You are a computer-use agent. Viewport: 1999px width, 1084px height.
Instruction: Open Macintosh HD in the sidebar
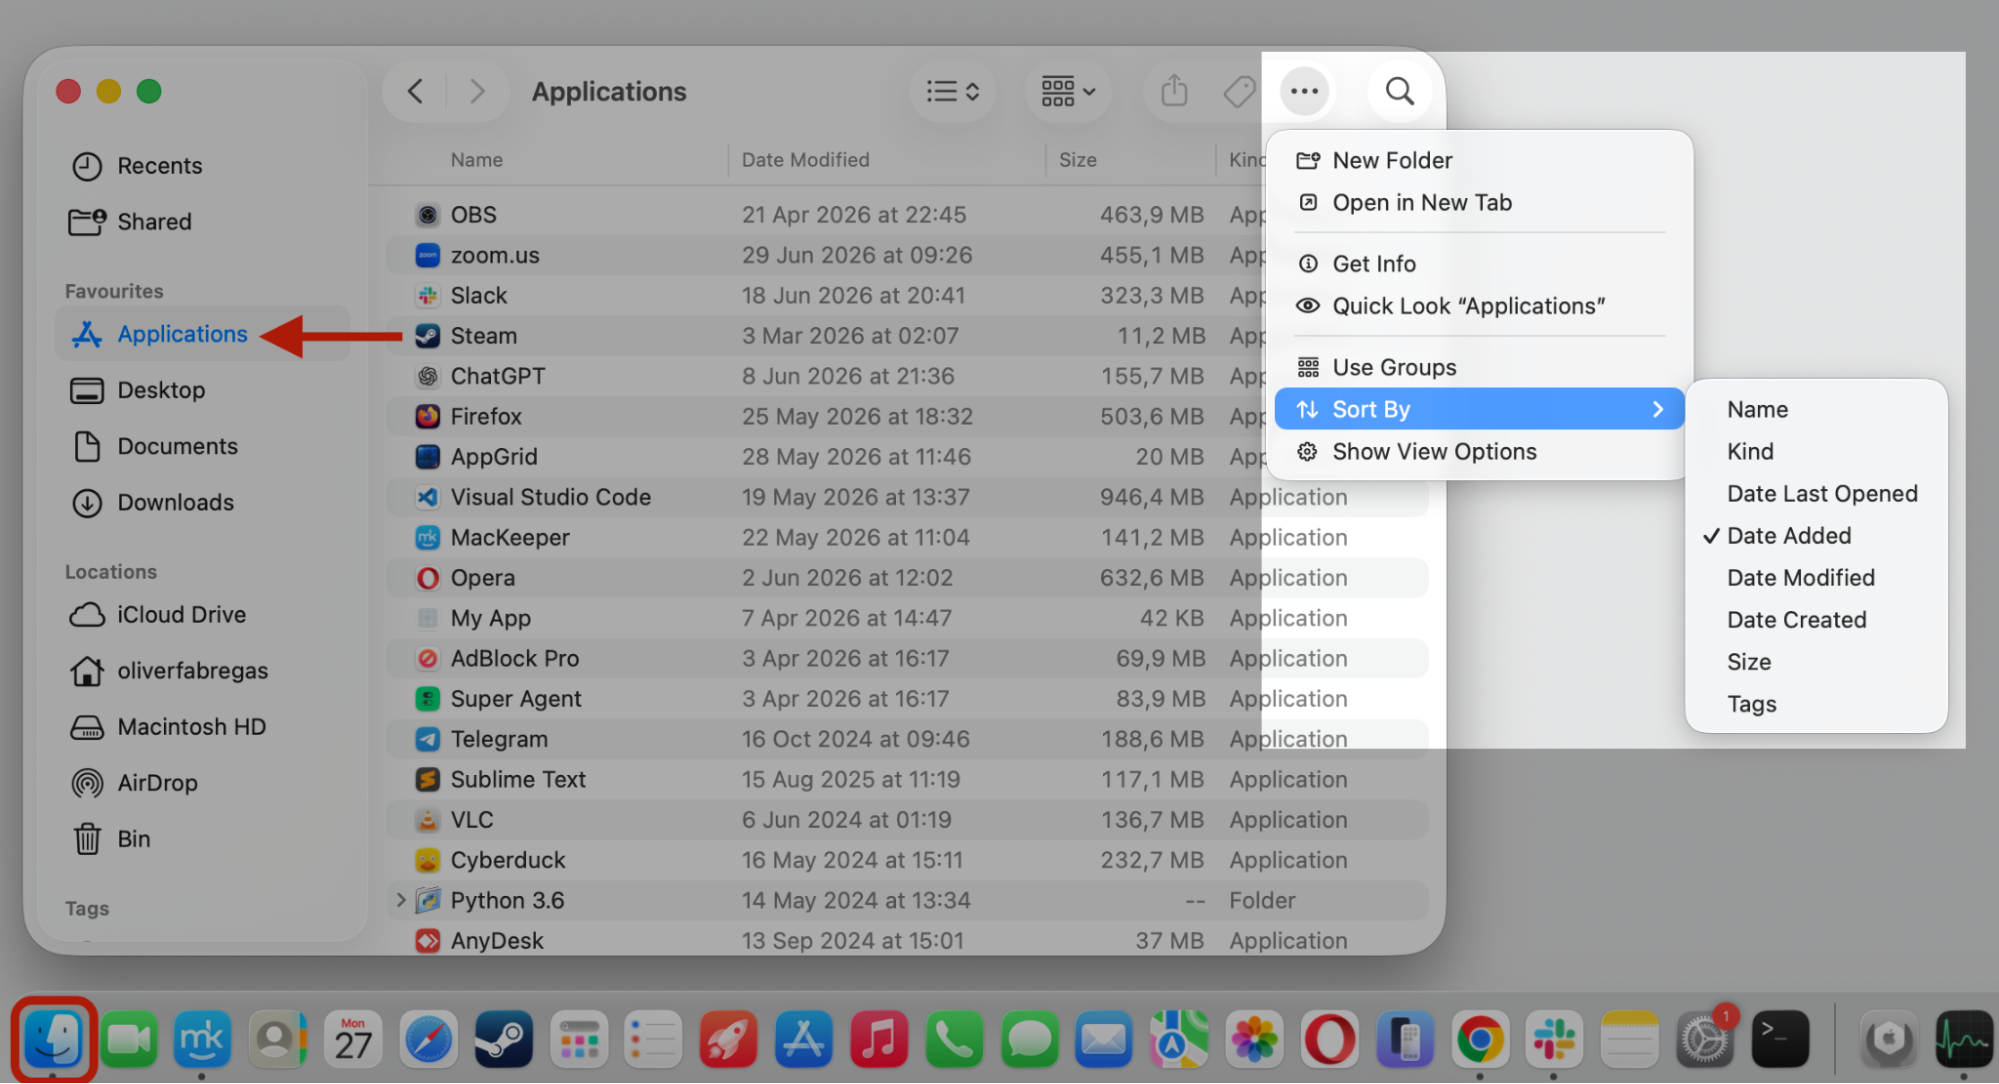(x=203, y=727)
